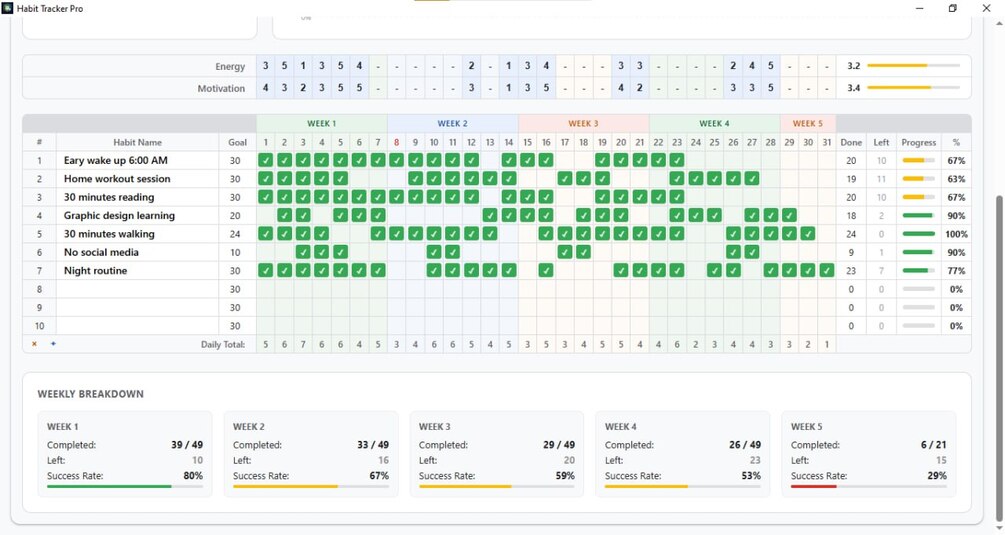The image size is (1005, 535).
Task: Uncheck Eary wake up on day 1
Action: [x=265, y=161]
